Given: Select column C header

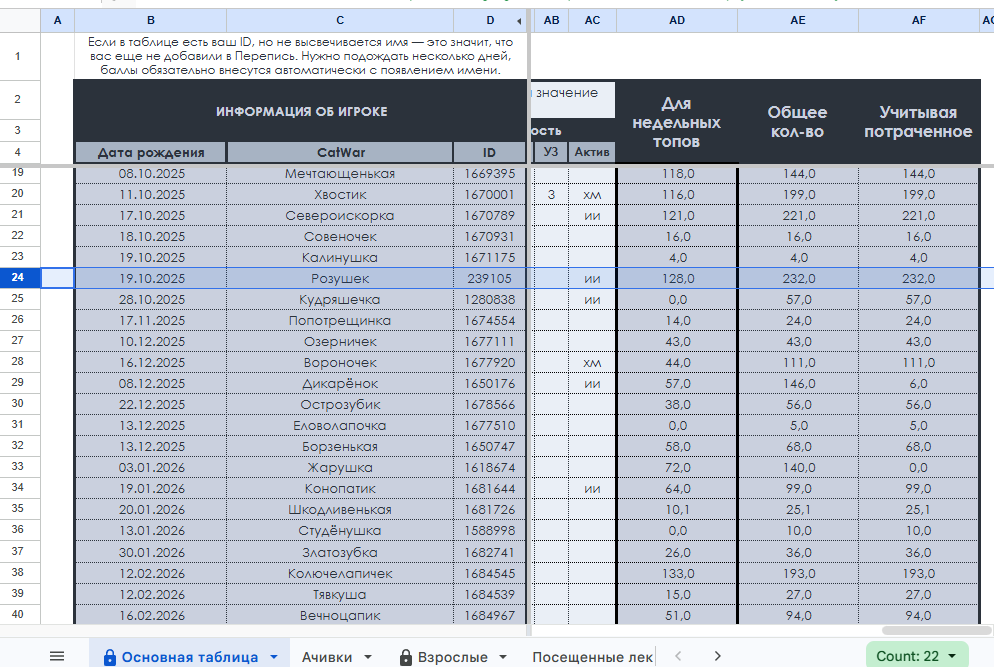Looking at the screenshot, I should [x=340, y=21].
